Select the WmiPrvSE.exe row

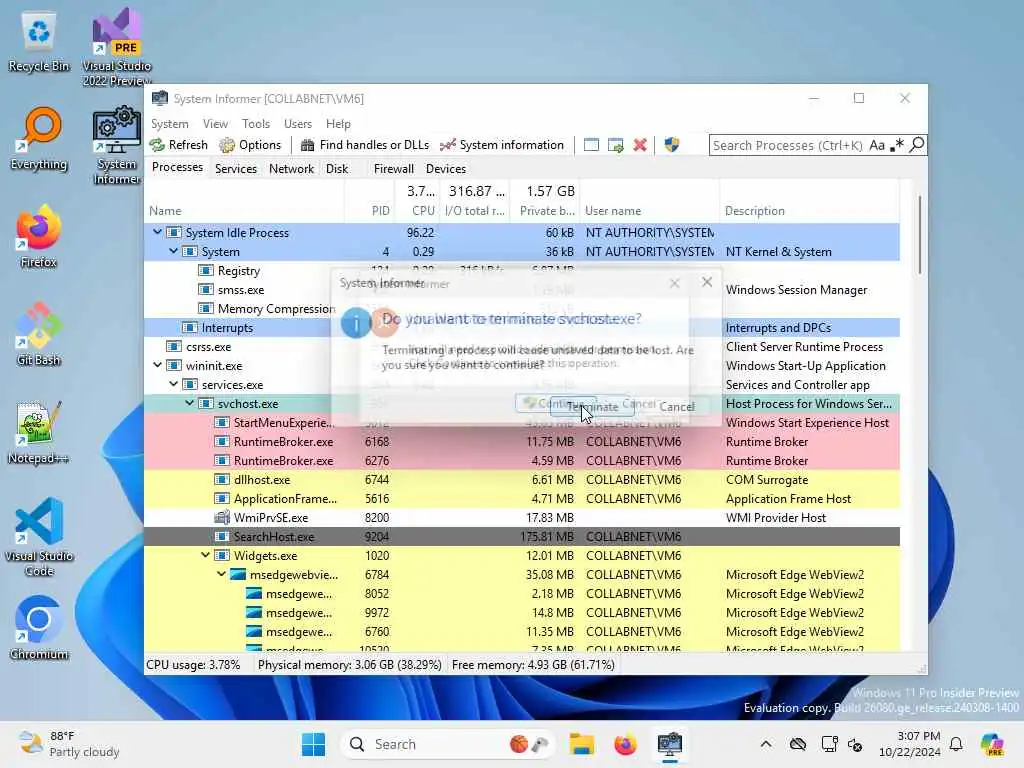click(x=521, y=518)
